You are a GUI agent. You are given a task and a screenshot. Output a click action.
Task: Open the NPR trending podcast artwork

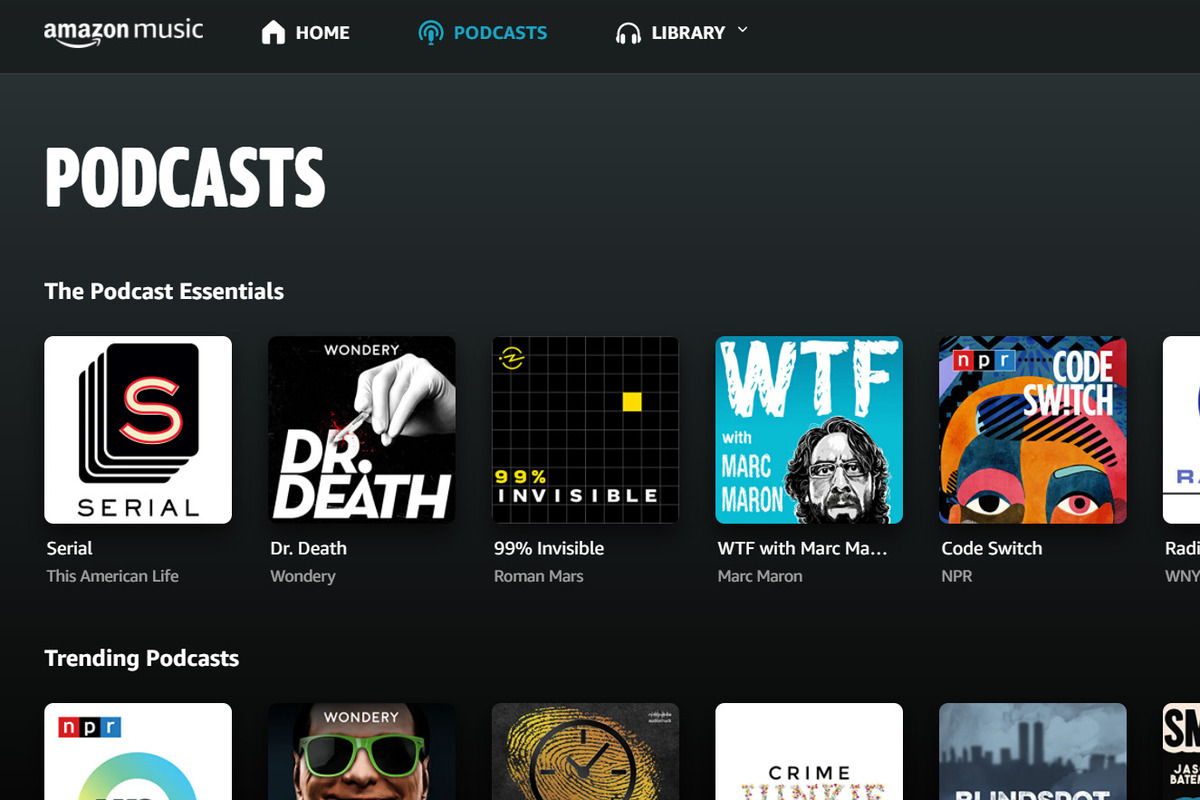(138, 751)
